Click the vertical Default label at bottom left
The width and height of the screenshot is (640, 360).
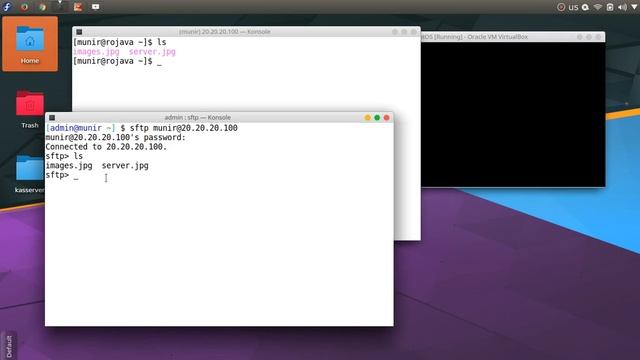click(x=9, y=347)
